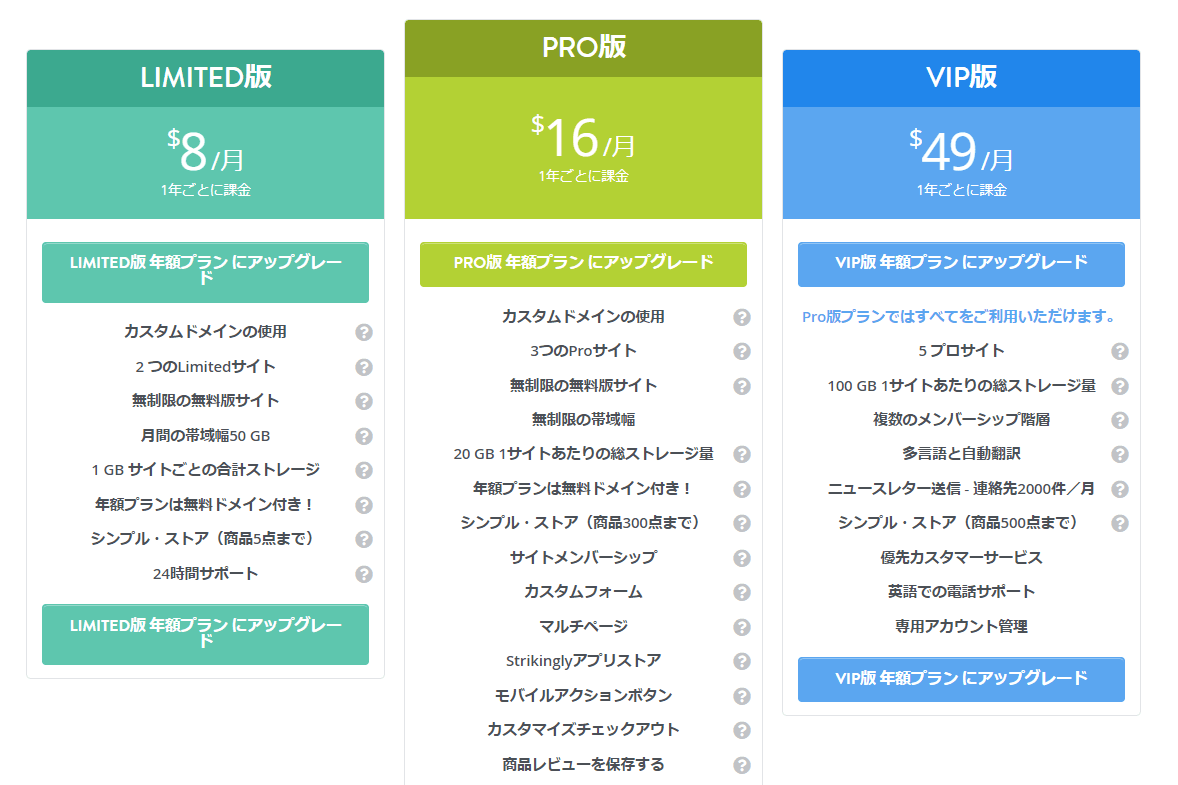Click the top LIMITED版 年額プラン upgrade button
The height and width of the screenshot is (785, 1178).
[204, 272]
